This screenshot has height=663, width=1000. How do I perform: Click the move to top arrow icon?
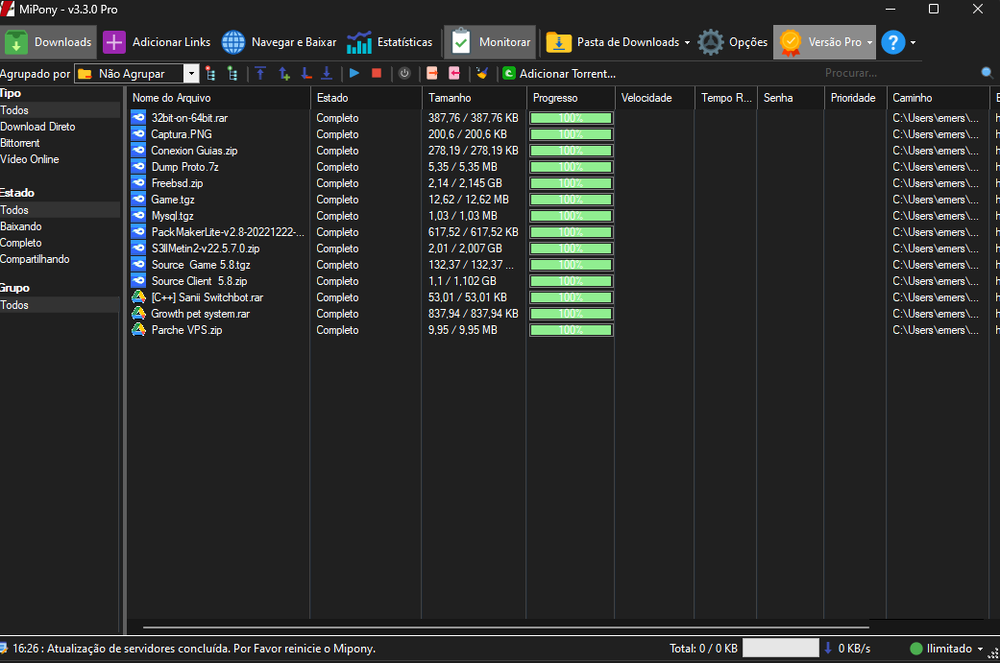260,73
